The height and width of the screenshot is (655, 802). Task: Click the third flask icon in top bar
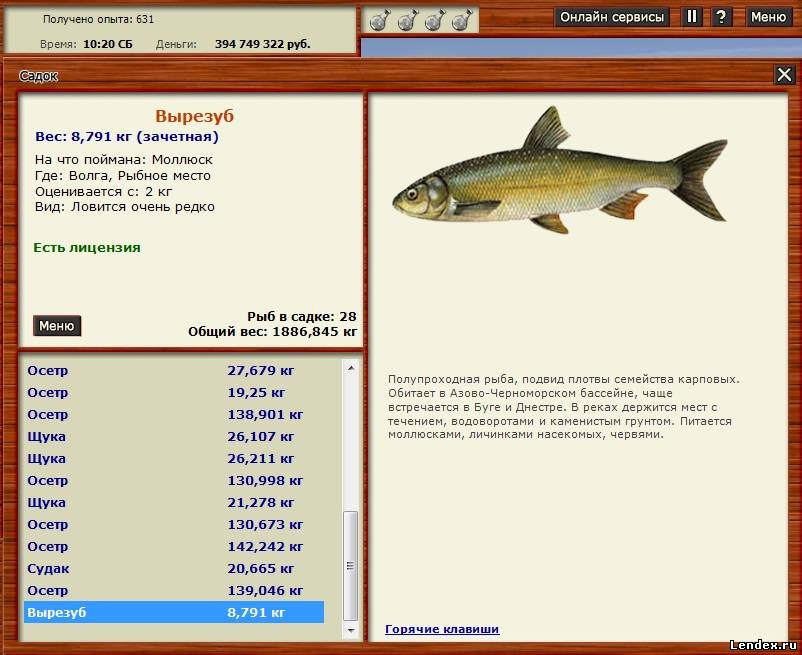coord(434,19)
